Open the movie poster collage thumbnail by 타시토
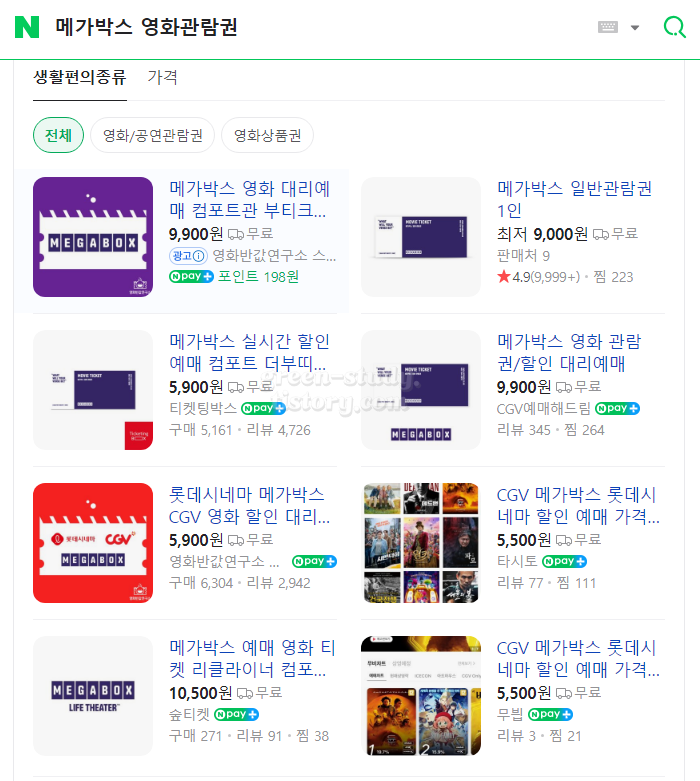Viewport: 700px width, 781px height. (420, 543)
